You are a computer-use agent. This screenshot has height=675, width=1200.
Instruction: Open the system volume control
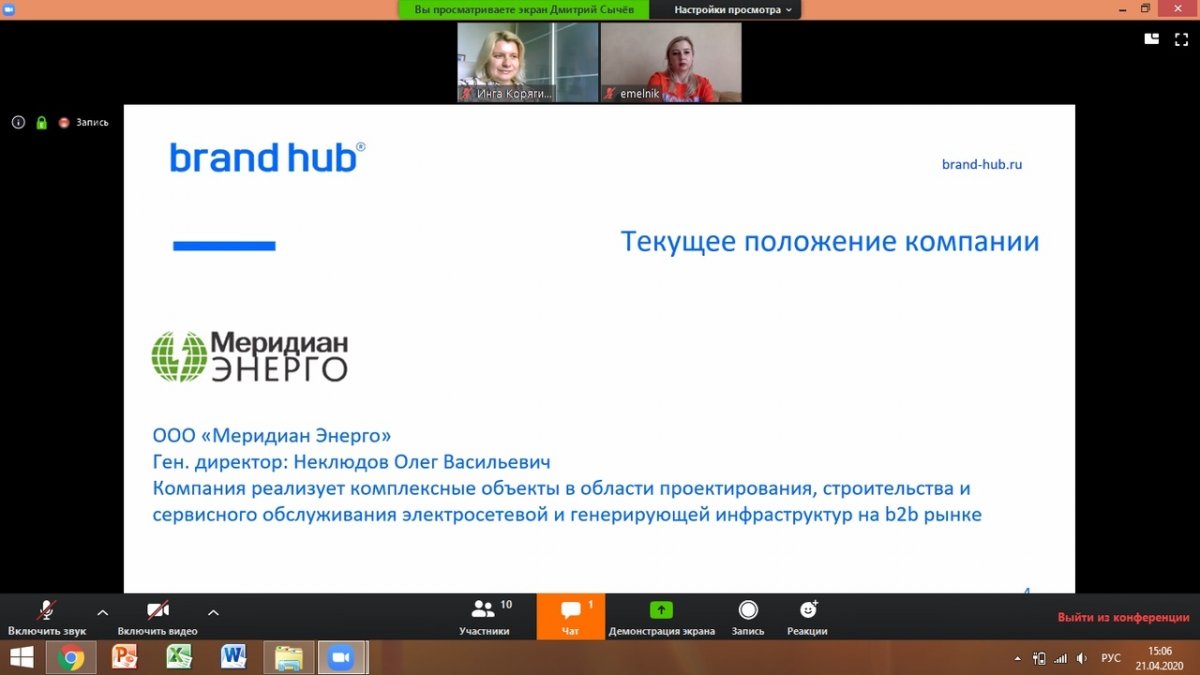[1081, 657]
